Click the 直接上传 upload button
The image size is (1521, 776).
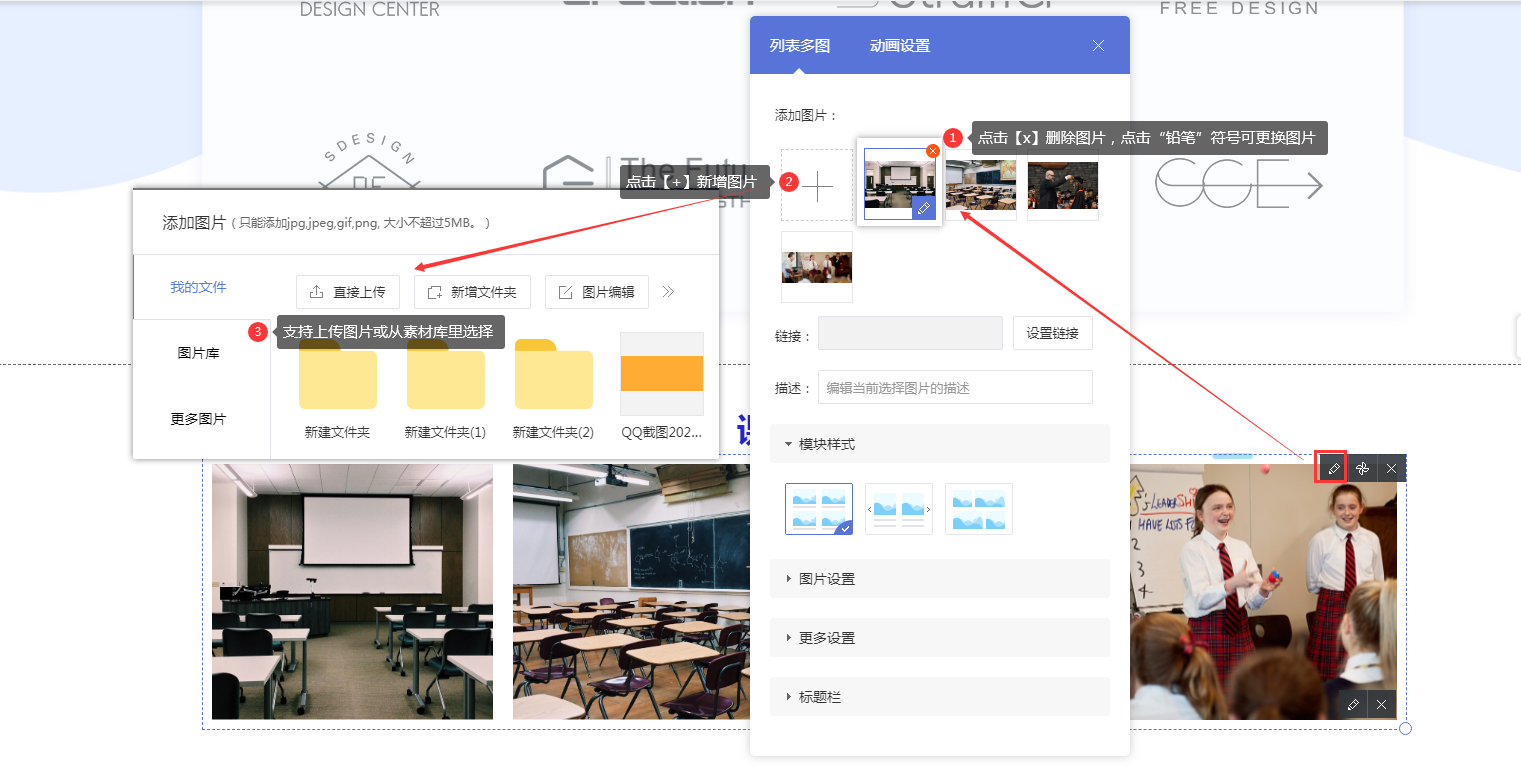click(348, 292)
